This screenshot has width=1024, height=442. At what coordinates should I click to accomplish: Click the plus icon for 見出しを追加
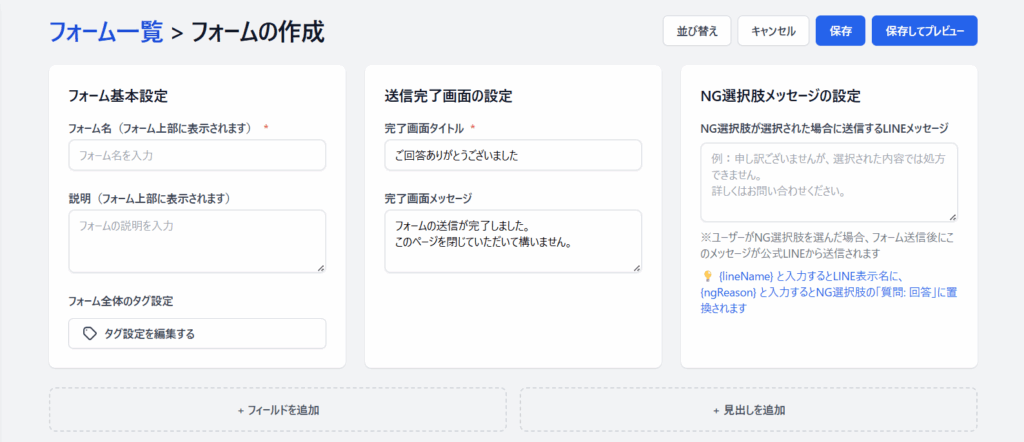[x=716, y=410]
